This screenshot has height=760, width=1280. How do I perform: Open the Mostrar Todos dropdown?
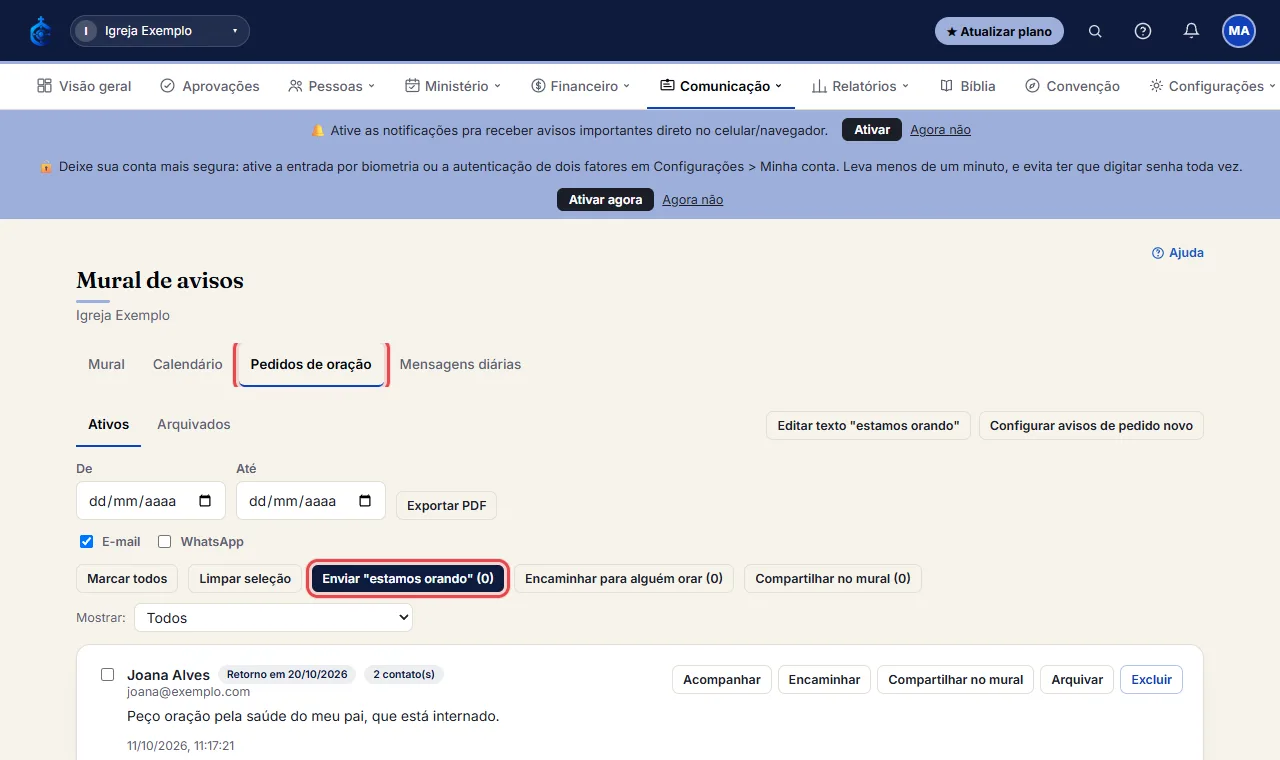tap(273, 618)
